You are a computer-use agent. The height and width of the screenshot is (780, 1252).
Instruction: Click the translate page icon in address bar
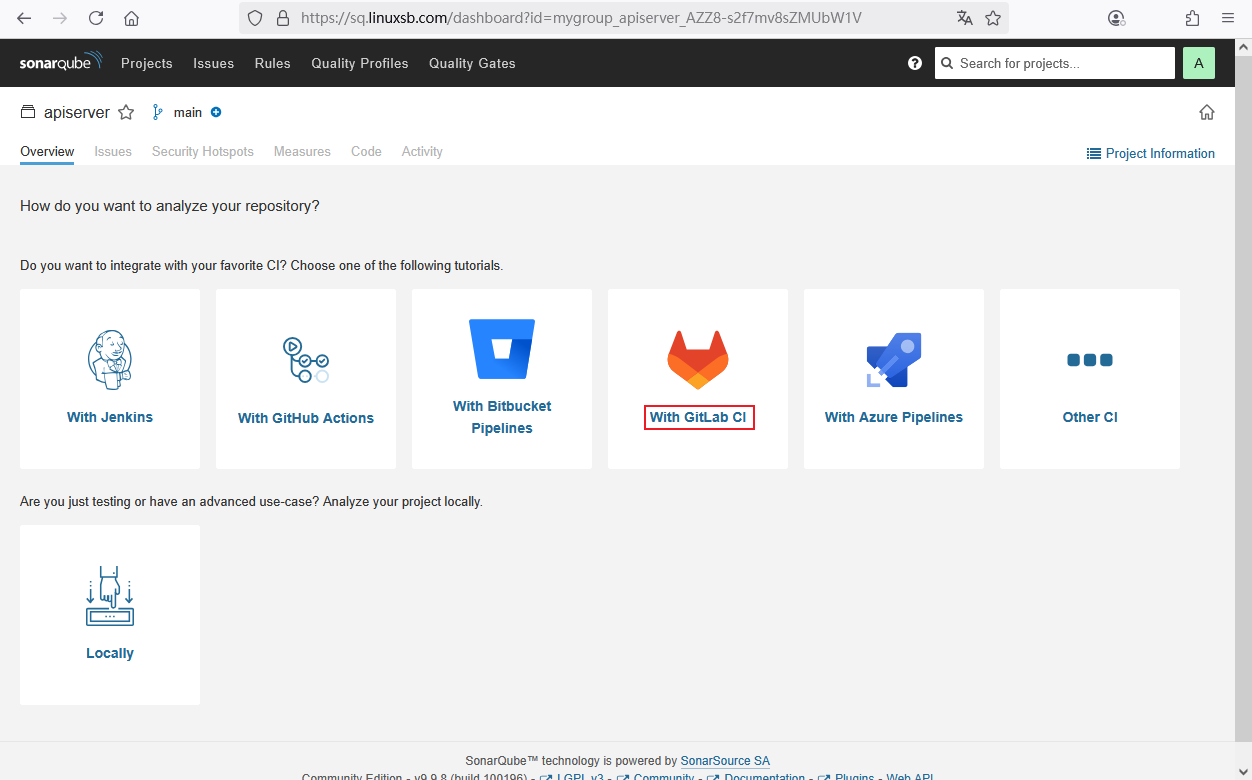pyautogui.click(x=964, y=18)
